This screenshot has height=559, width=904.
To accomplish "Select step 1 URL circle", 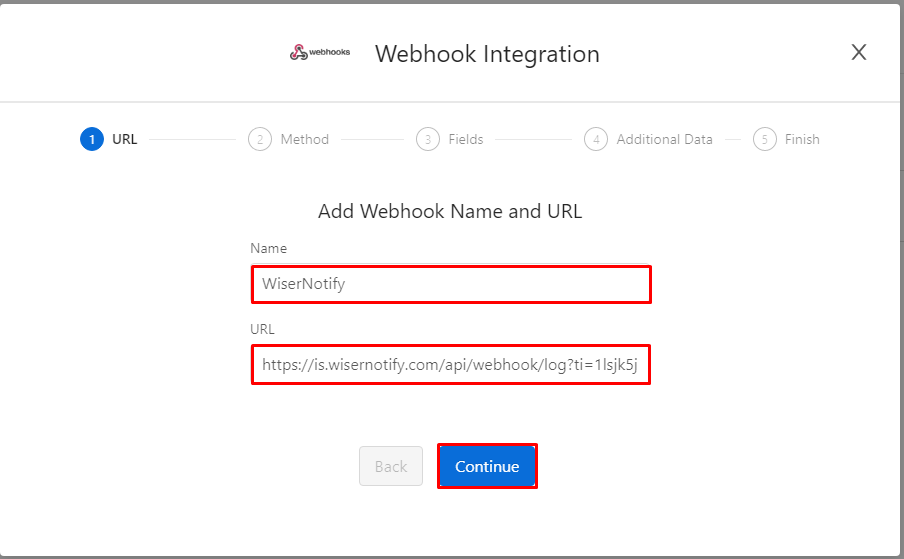I will pos(92,139).
